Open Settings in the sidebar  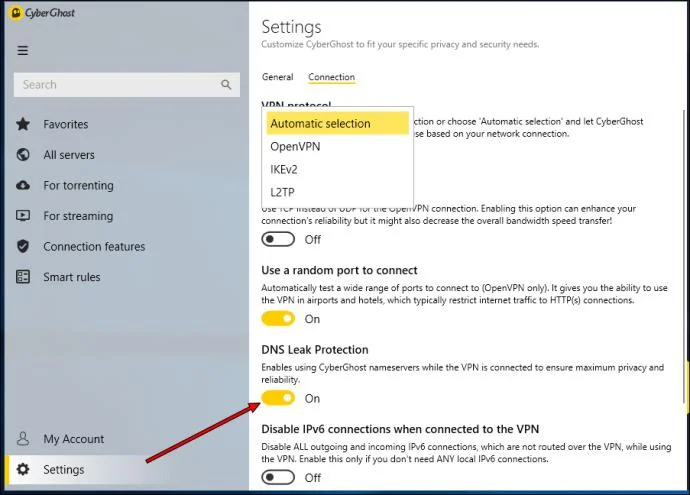point(127,469)
